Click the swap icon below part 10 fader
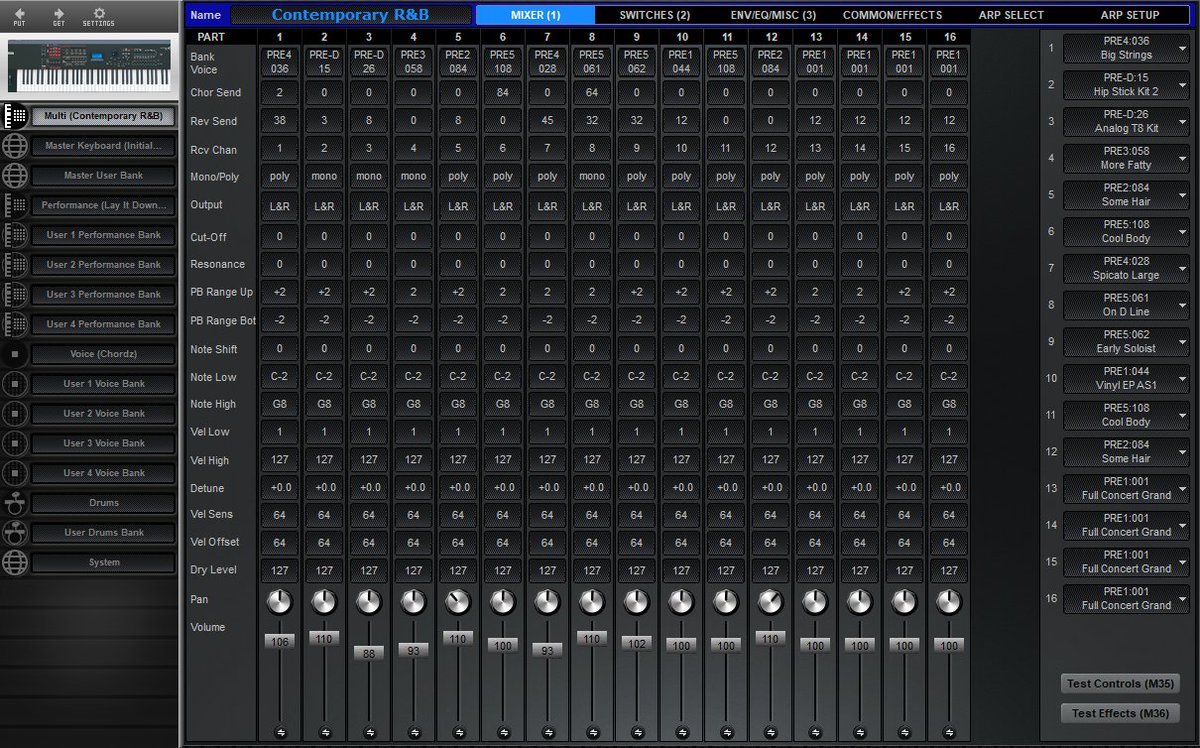Viewport: 1200px width, 748px height. (681, 732)
